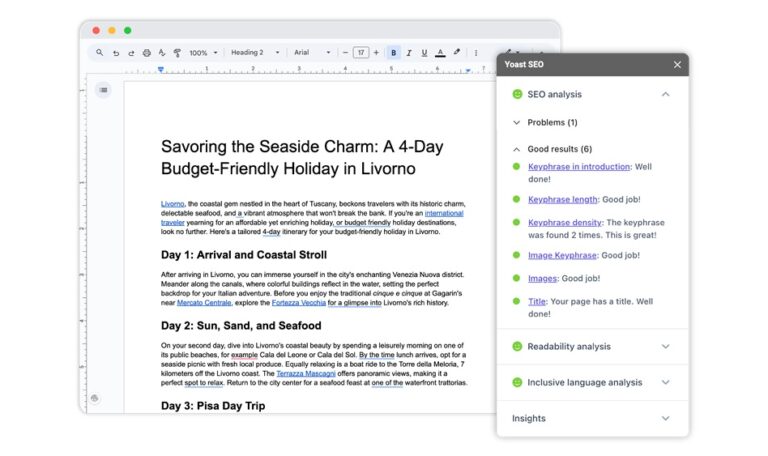Open the Arial font dropdown
The height and width of the screenshot is (456, 768).
[312, 52]
